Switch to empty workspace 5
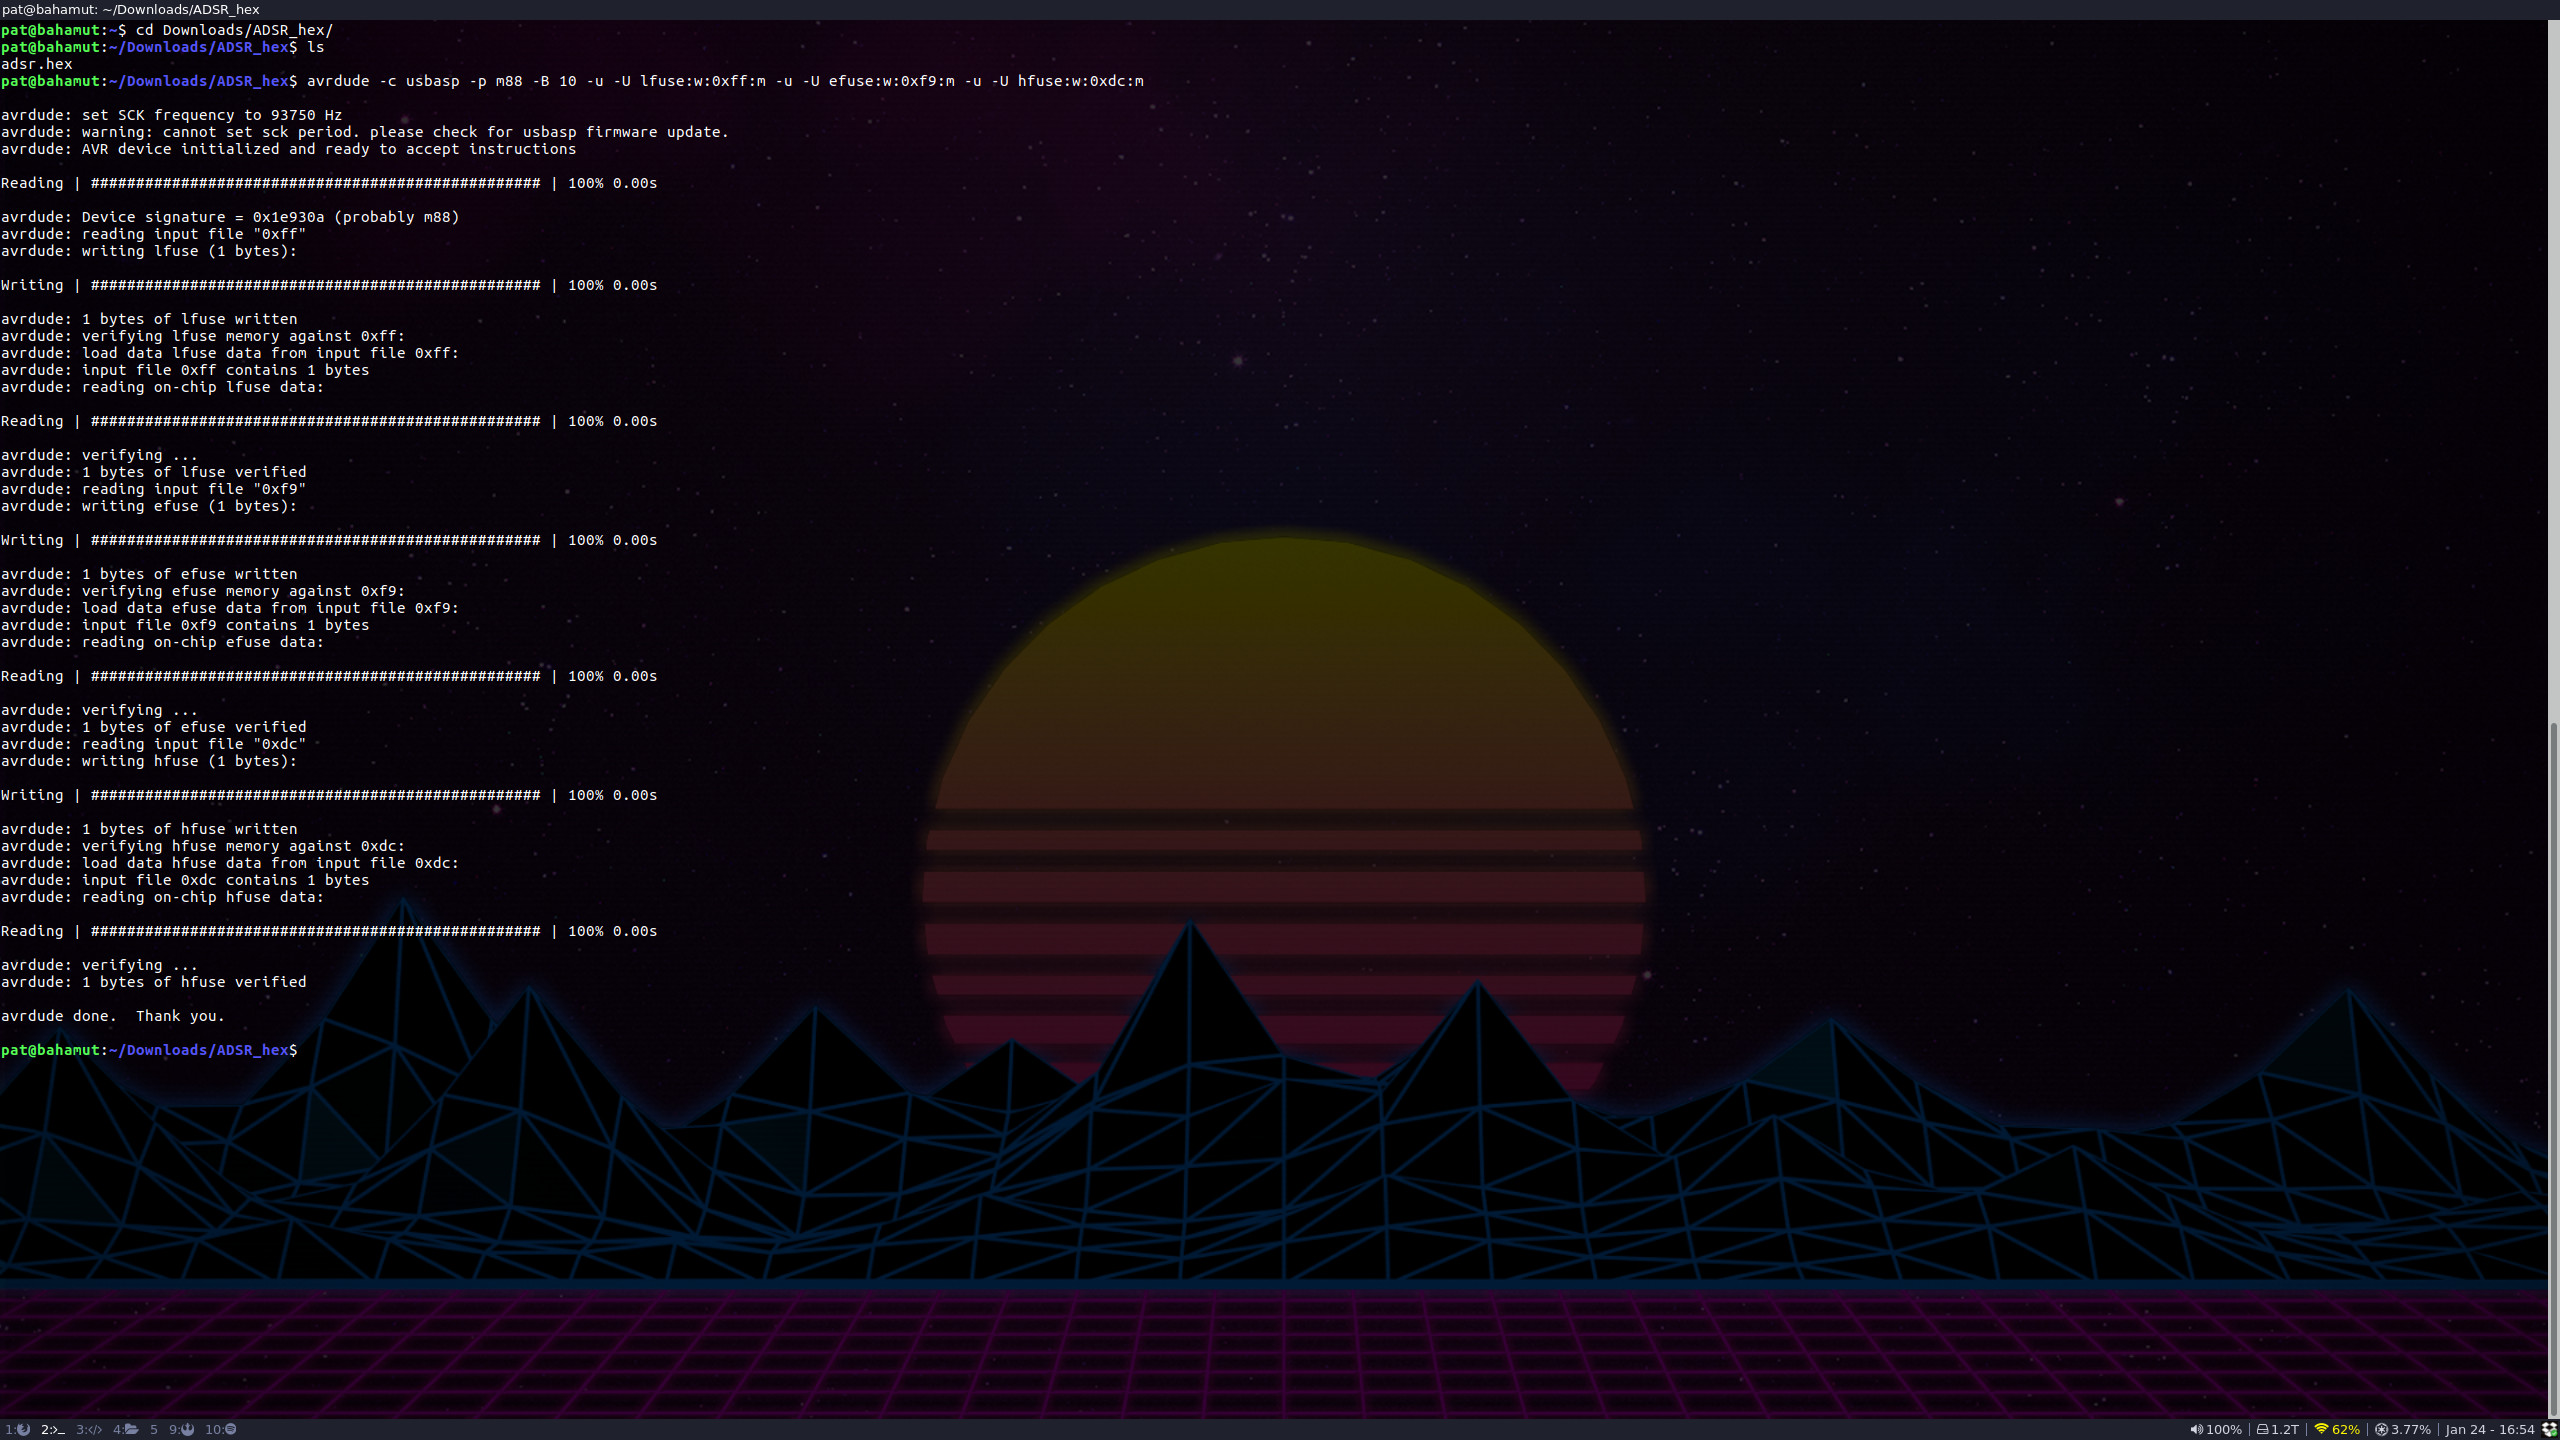The image size is (2560, 1440). (153, 1429)
